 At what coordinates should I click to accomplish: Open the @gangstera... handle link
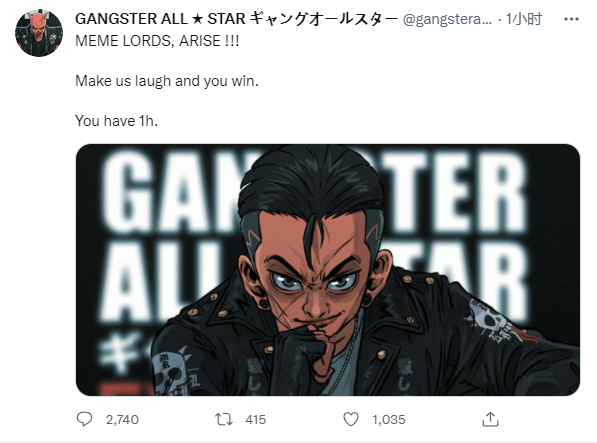coord(447,19)
